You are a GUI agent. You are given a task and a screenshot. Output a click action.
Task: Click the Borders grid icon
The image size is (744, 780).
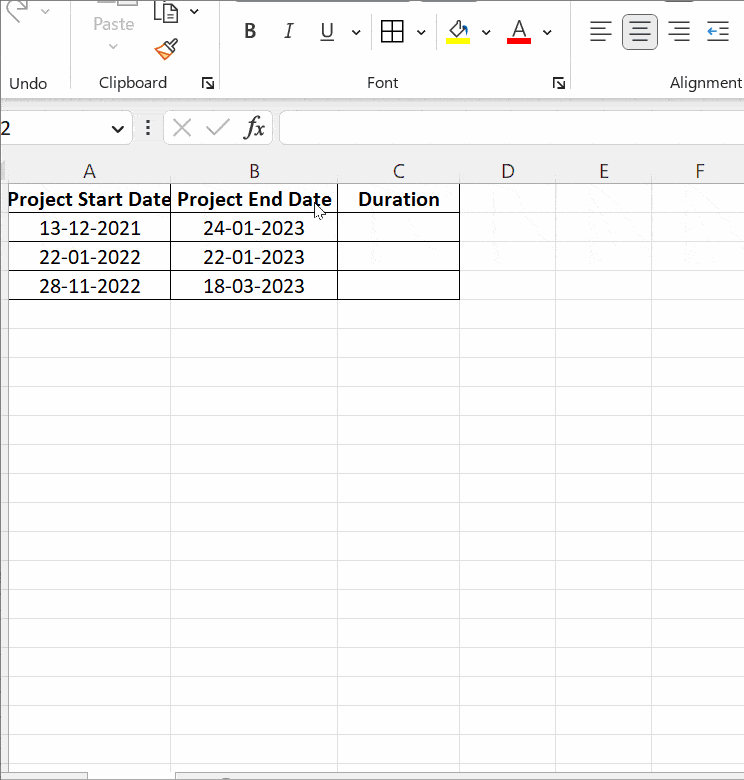click(x=393, y=32)
